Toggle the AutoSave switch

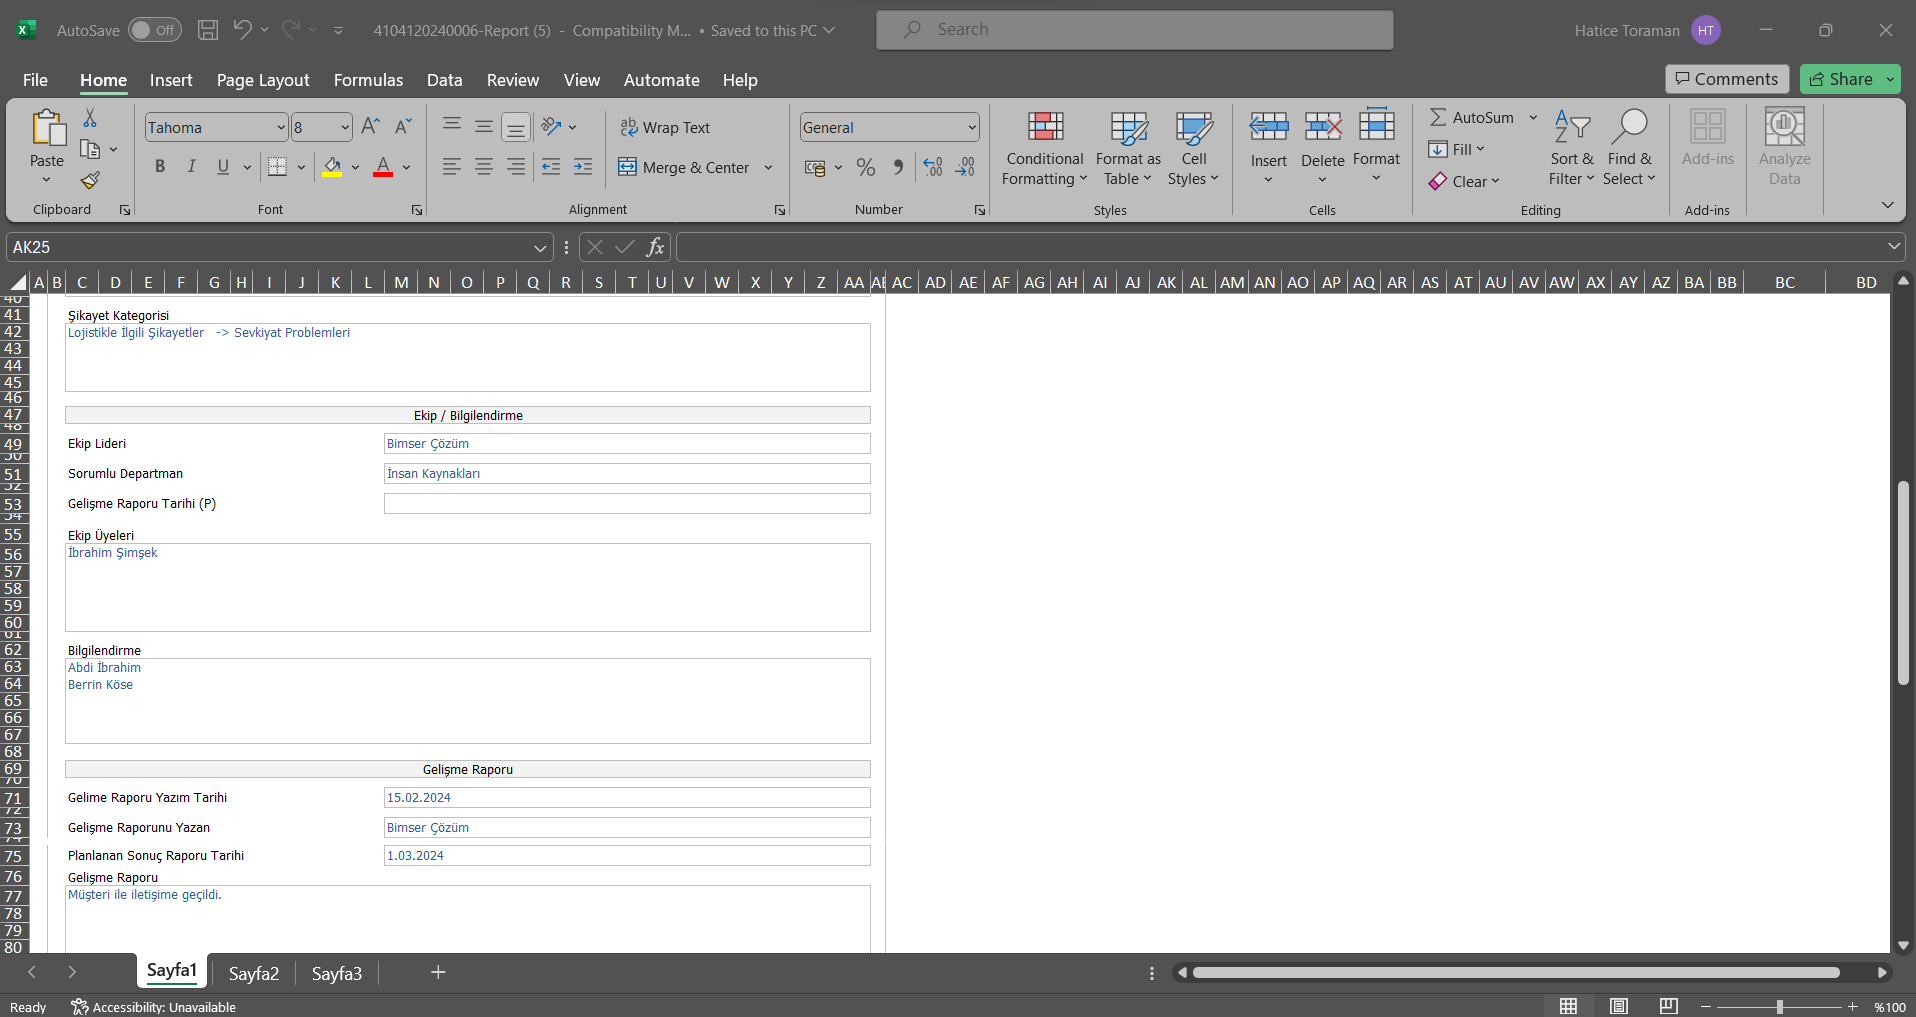(x=154, y=30)
